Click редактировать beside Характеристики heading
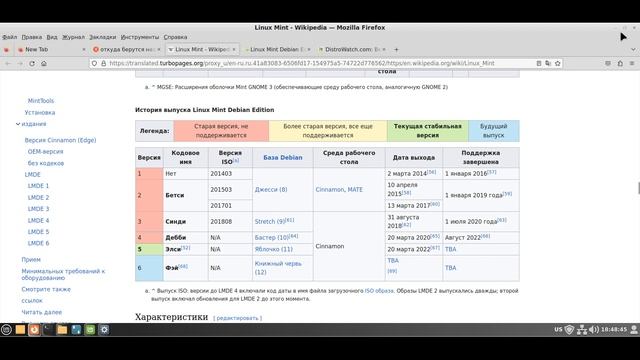This screenshot has width=640, height=360. point(237,318)
